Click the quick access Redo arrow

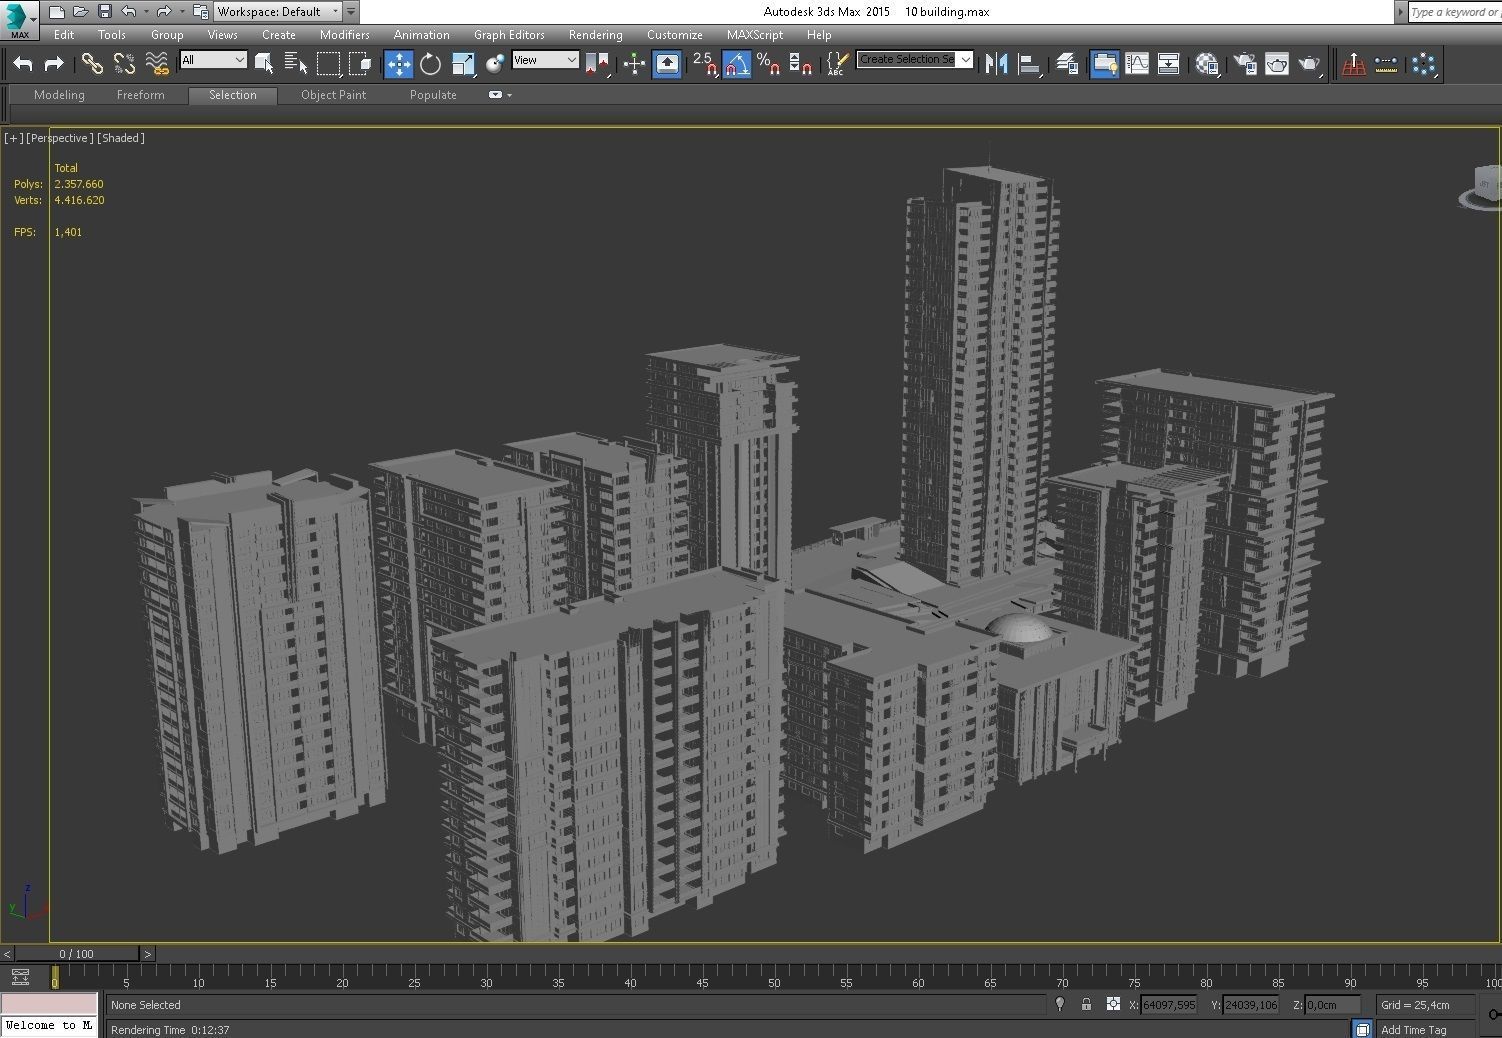(x=163, y=12)
